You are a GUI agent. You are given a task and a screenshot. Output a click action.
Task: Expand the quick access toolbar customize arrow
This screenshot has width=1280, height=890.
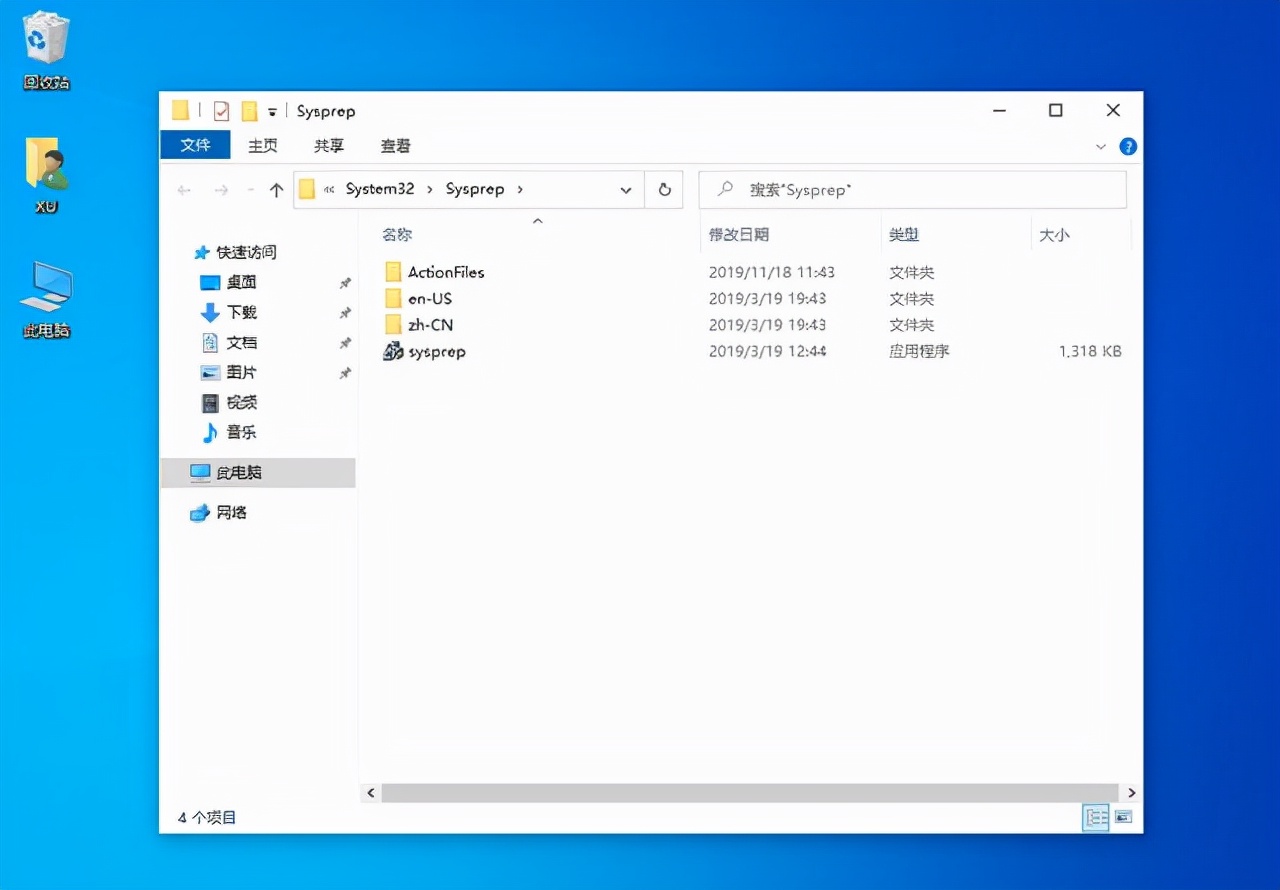pos(272,111)
